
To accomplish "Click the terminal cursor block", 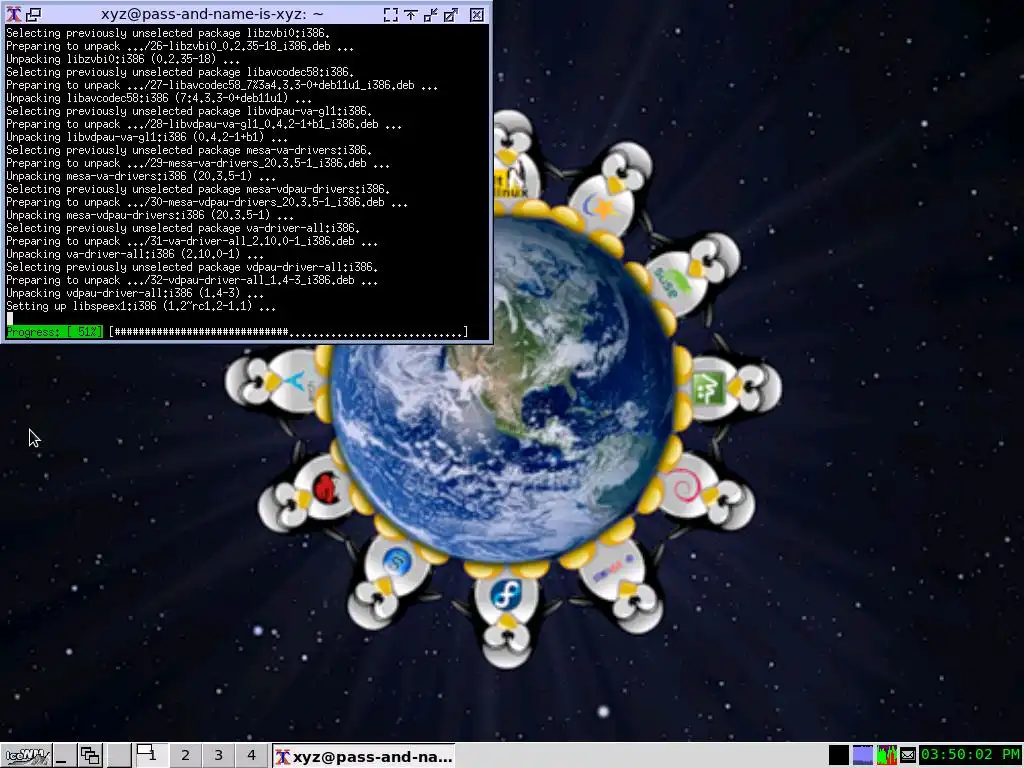I will [x=9, y=319].
